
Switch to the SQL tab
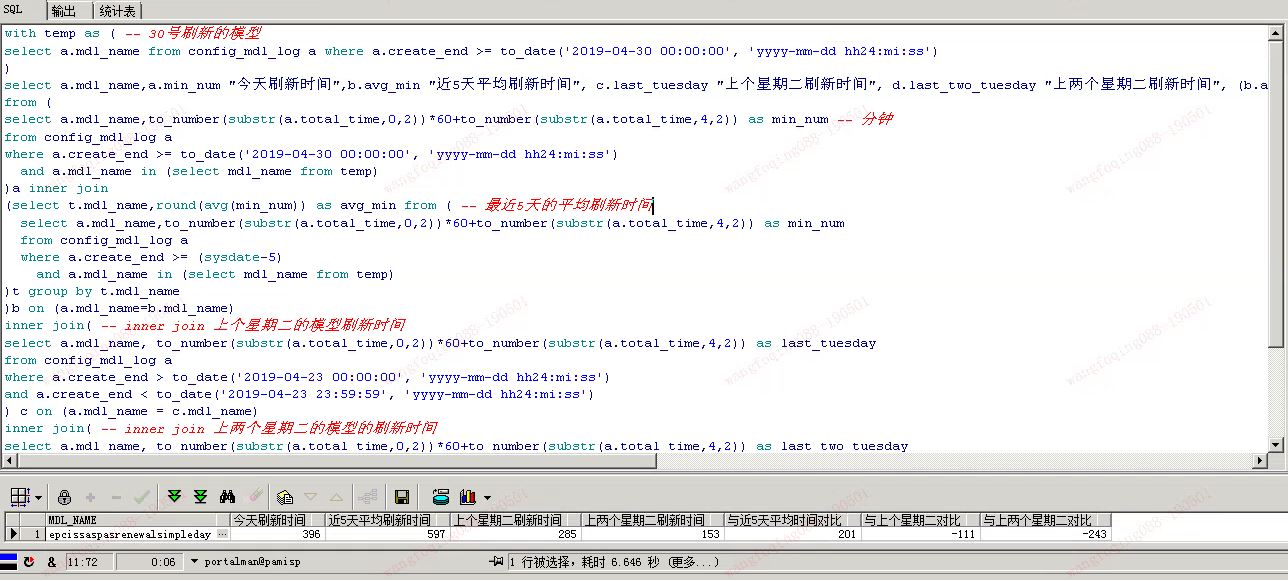(14, 9)
